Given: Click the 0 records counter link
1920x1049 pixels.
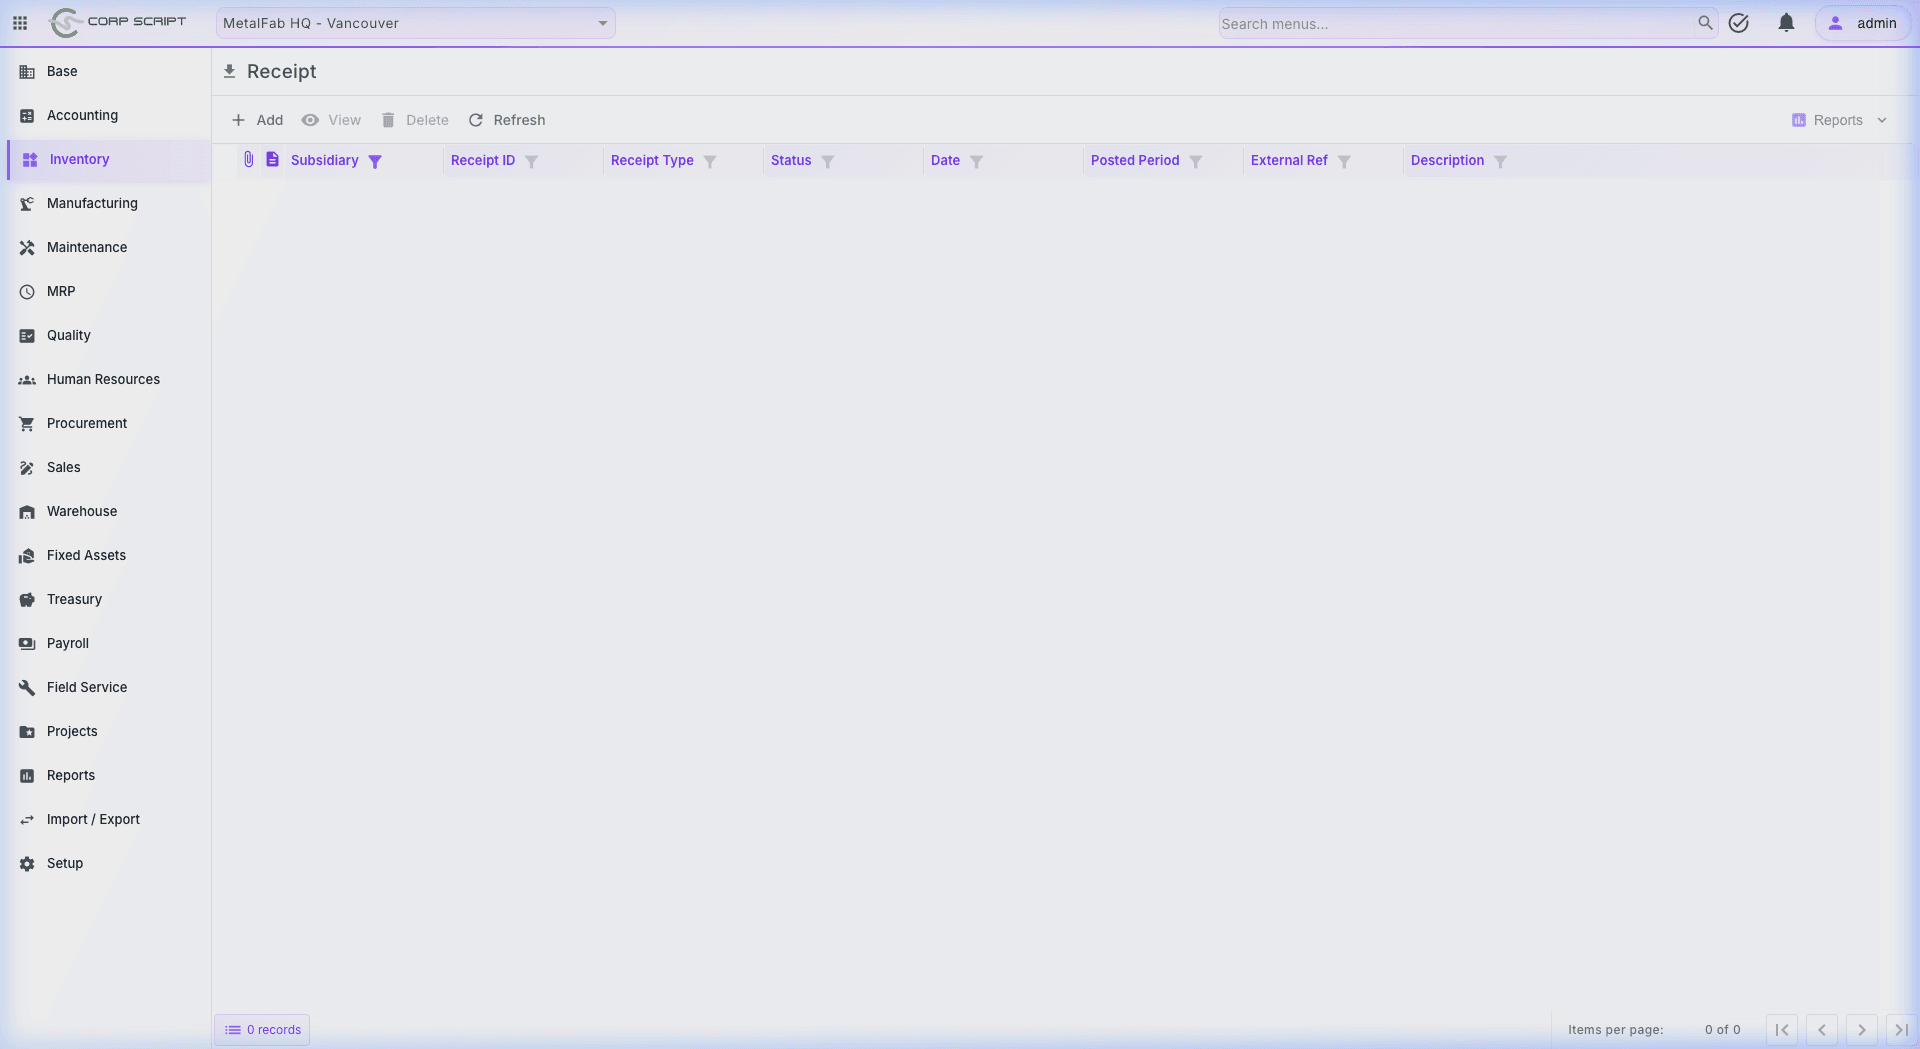Looking at the screenshot, I should (x=262, y=1029).
